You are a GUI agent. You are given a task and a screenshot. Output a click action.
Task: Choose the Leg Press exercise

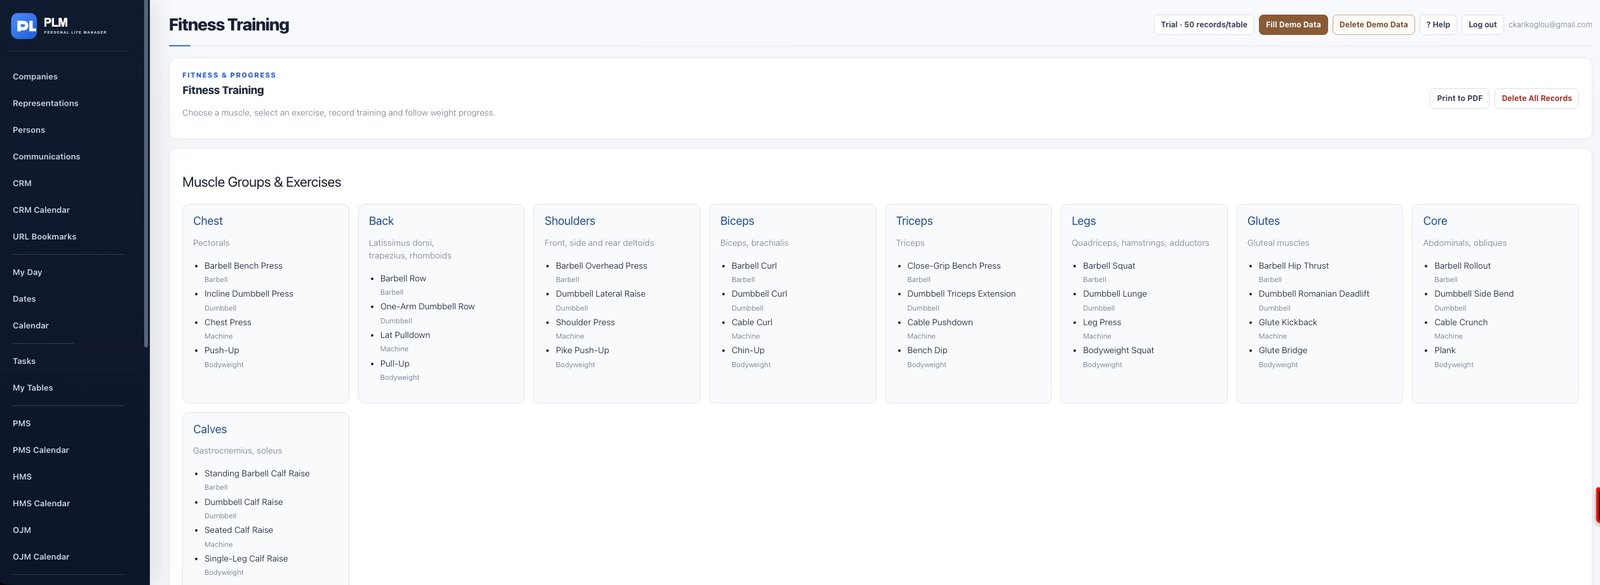tap(1102, 322)
